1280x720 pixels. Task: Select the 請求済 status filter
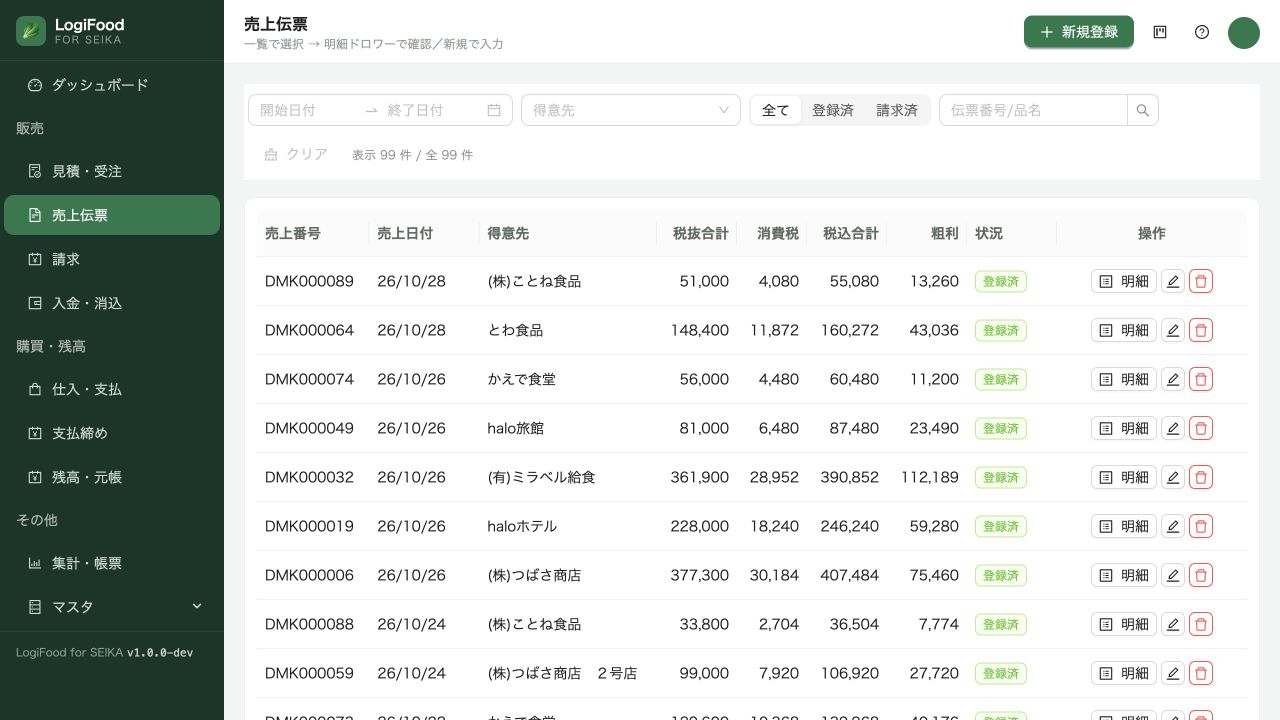tap(897, 110)
